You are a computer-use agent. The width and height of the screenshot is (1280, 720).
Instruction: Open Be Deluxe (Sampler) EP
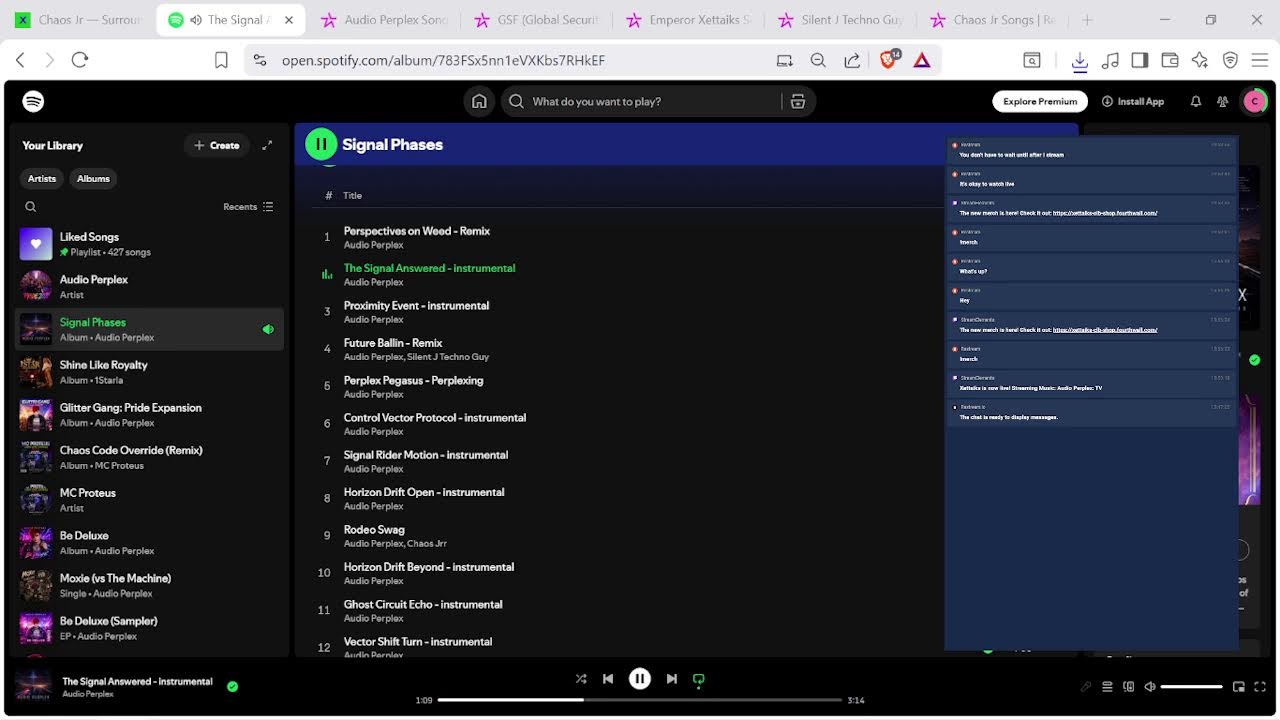(x=150, y=628)
